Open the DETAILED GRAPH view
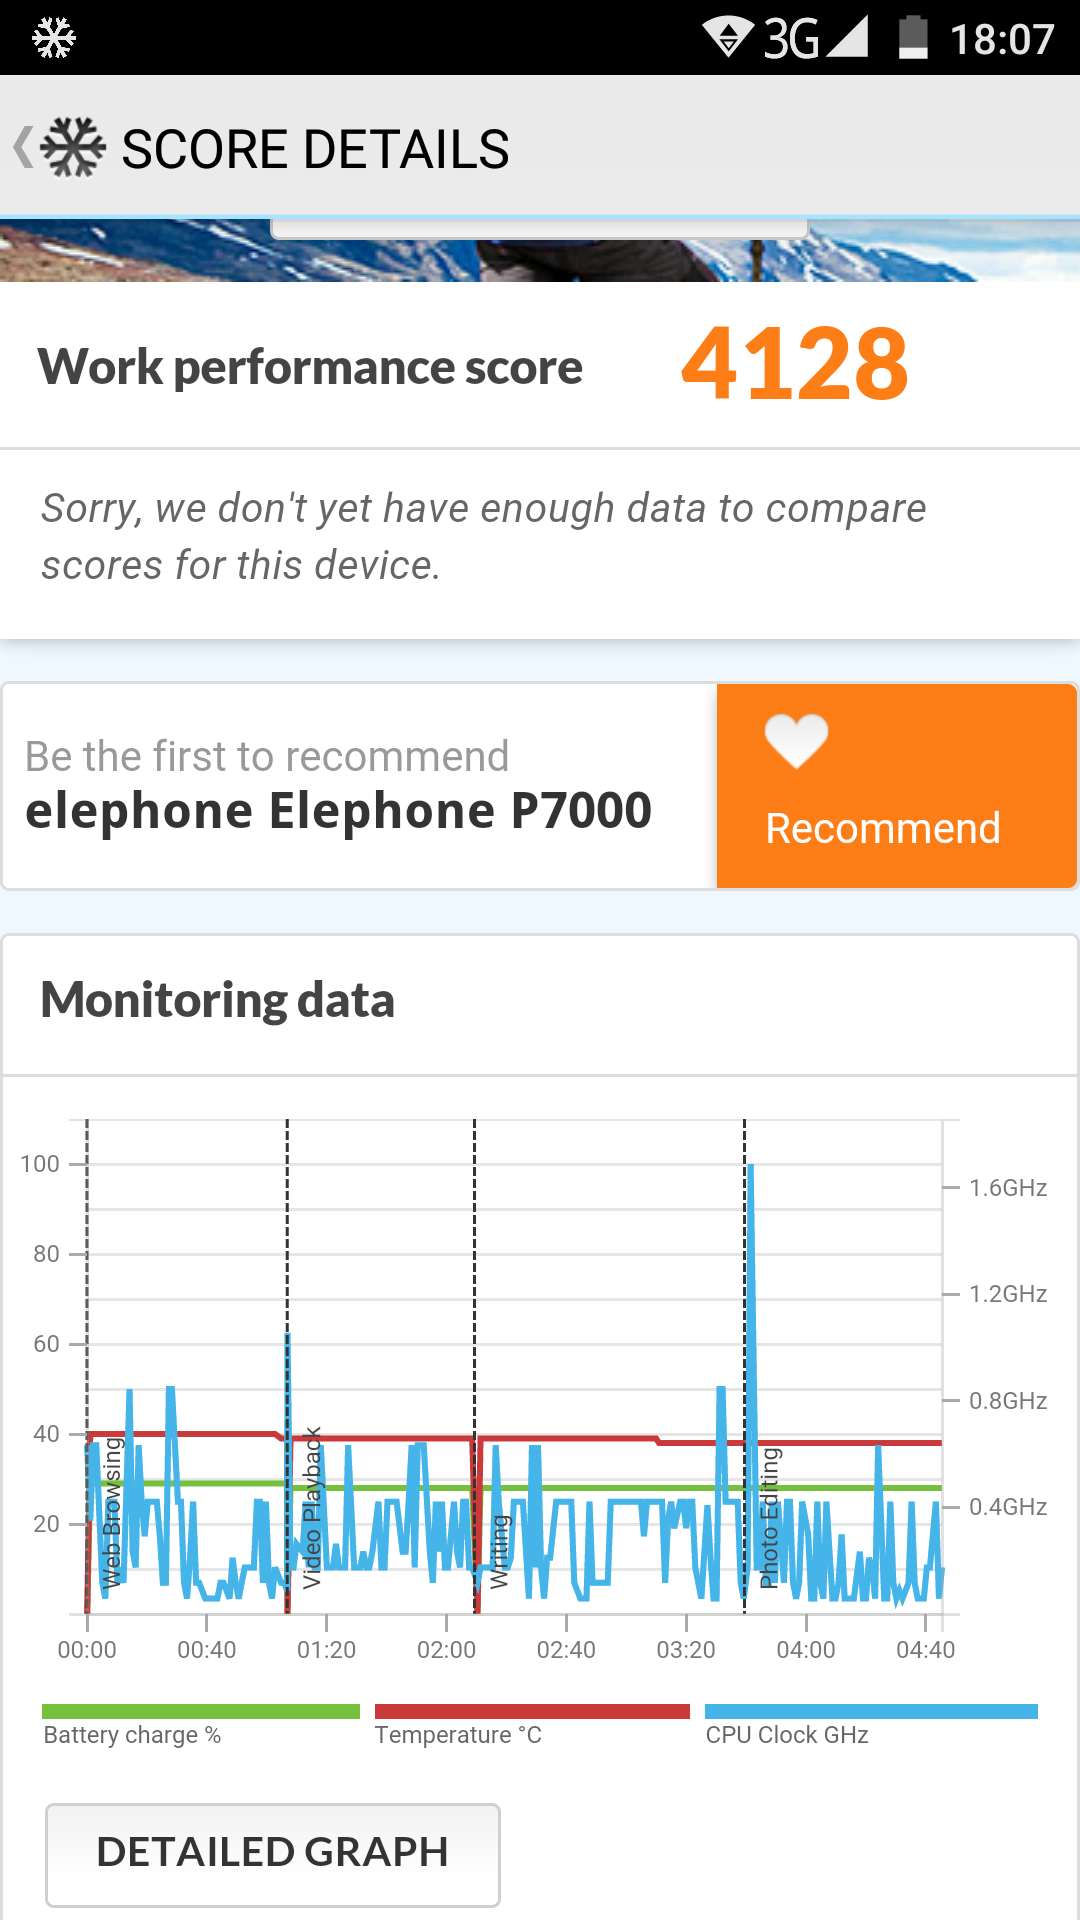 [272, 1854]
